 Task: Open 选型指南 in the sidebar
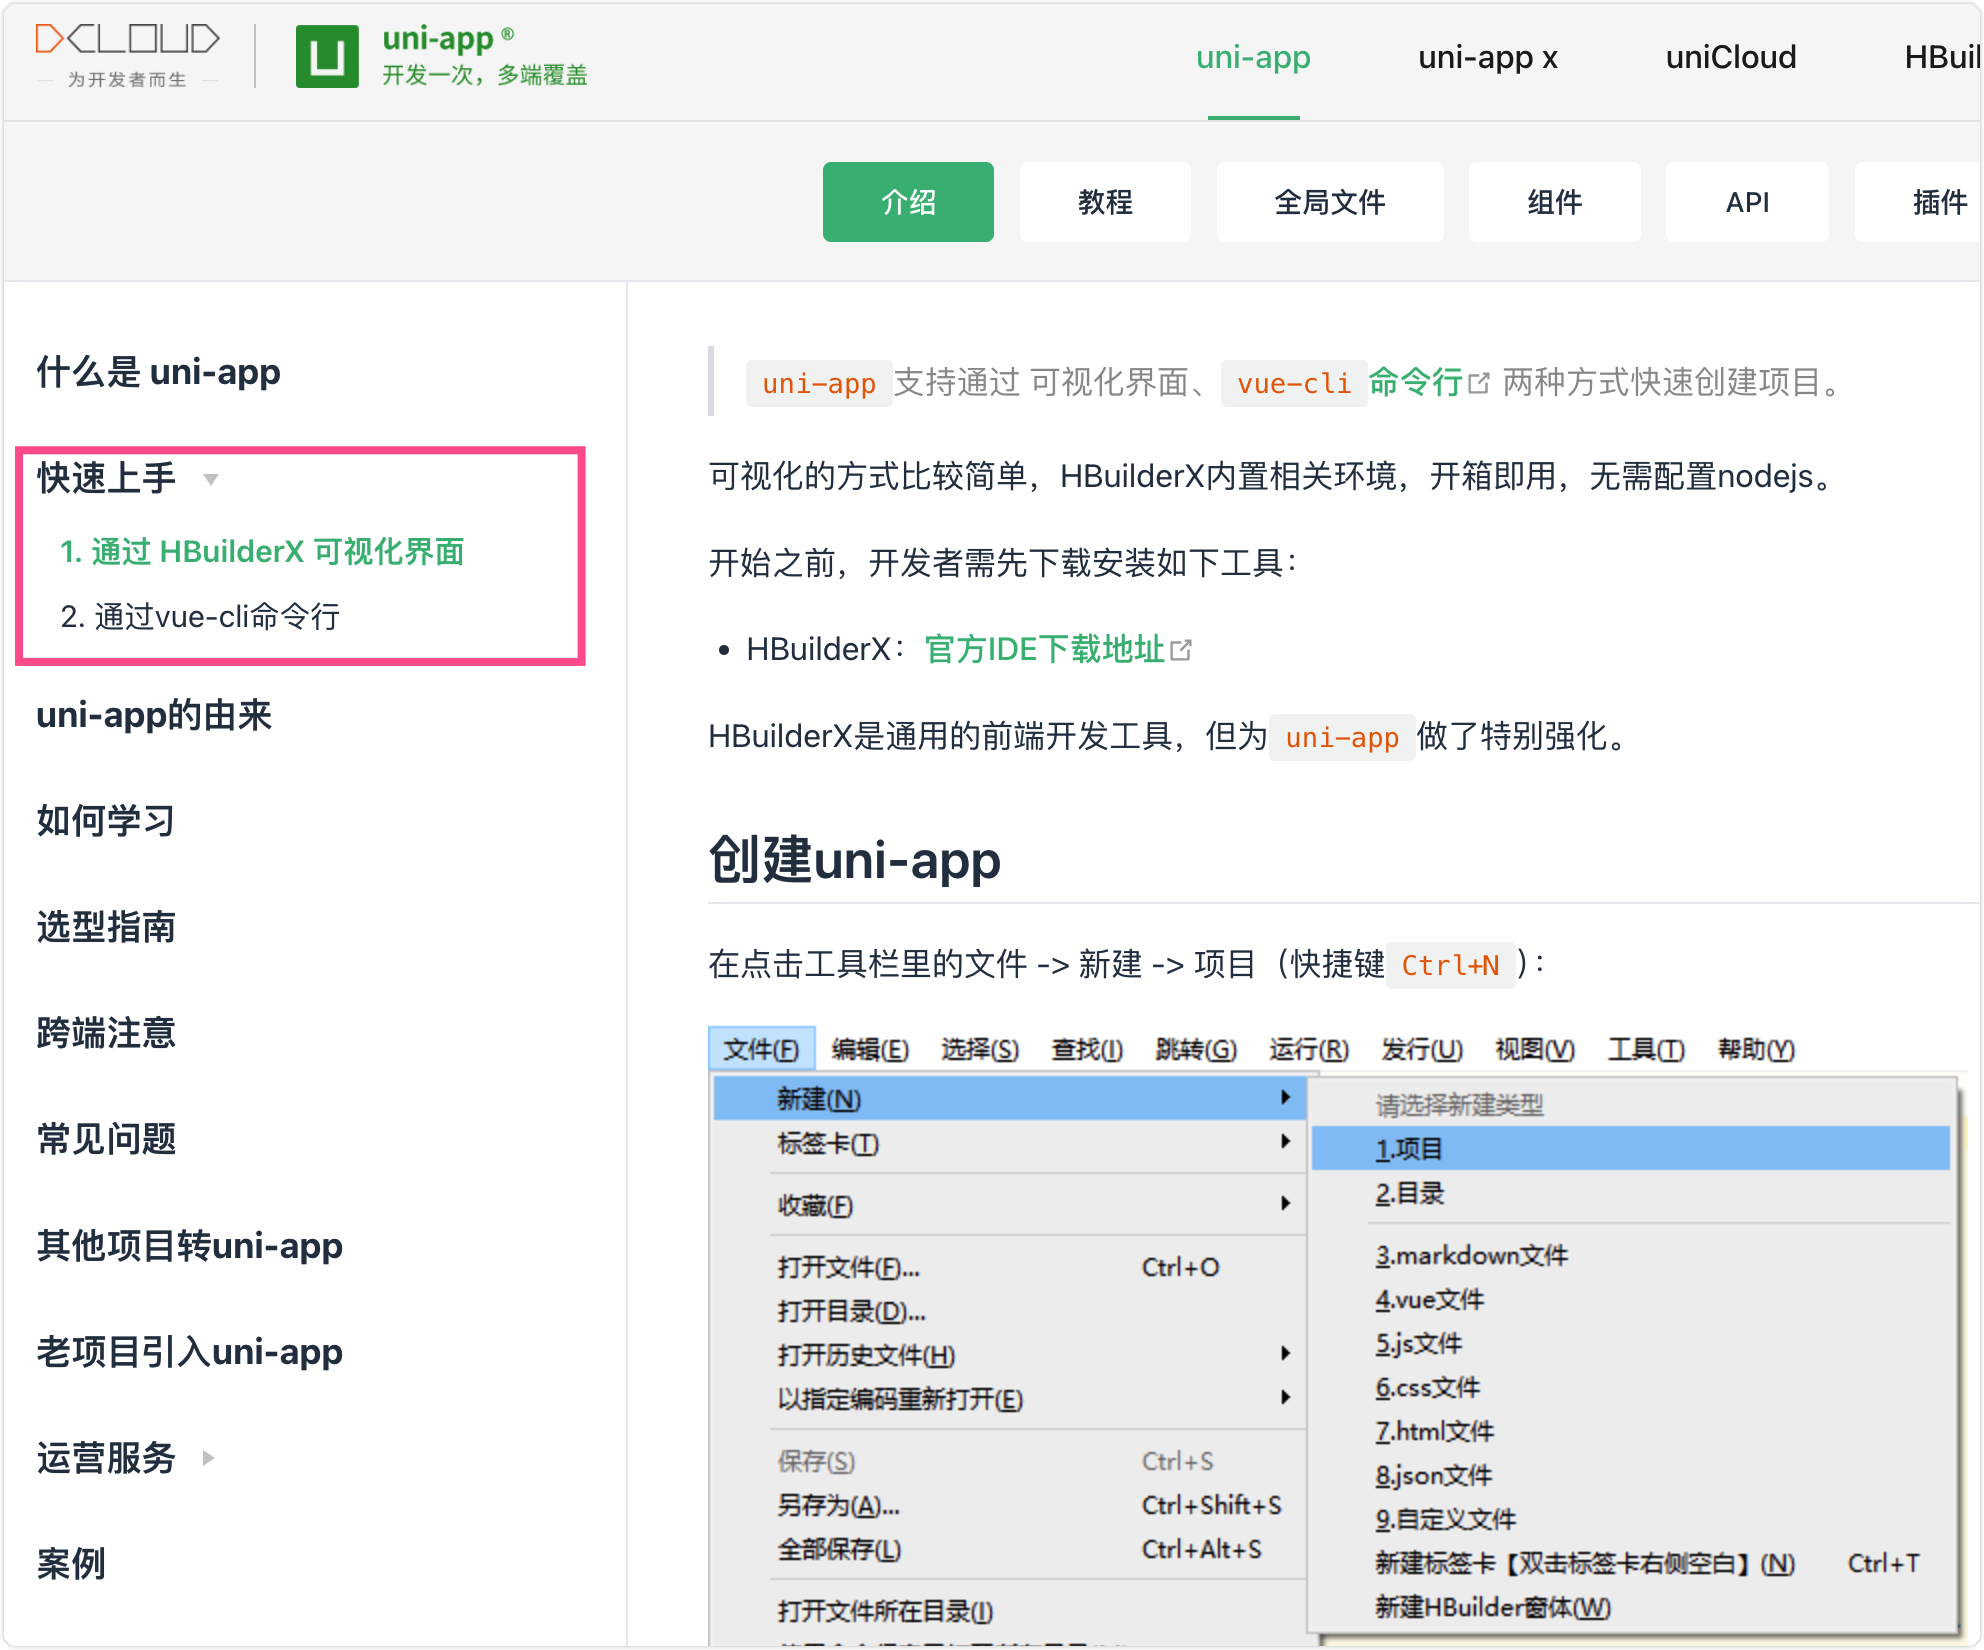tap(106, 927)
